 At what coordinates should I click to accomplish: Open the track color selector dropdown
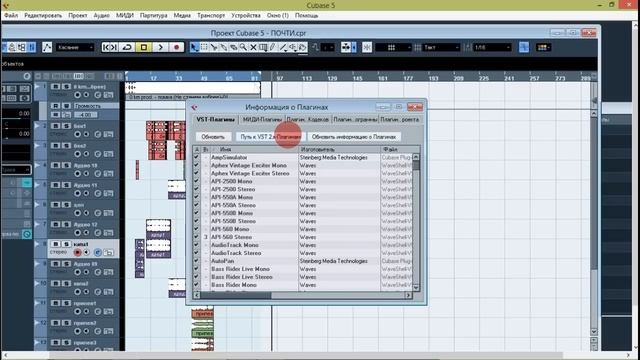pyautogui.click(x=543, y=47)
